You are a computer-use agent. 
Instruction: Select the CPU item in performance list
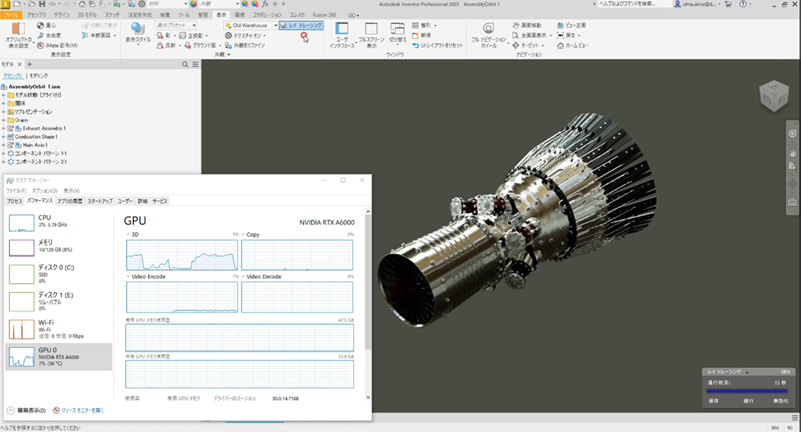(58, 222)
